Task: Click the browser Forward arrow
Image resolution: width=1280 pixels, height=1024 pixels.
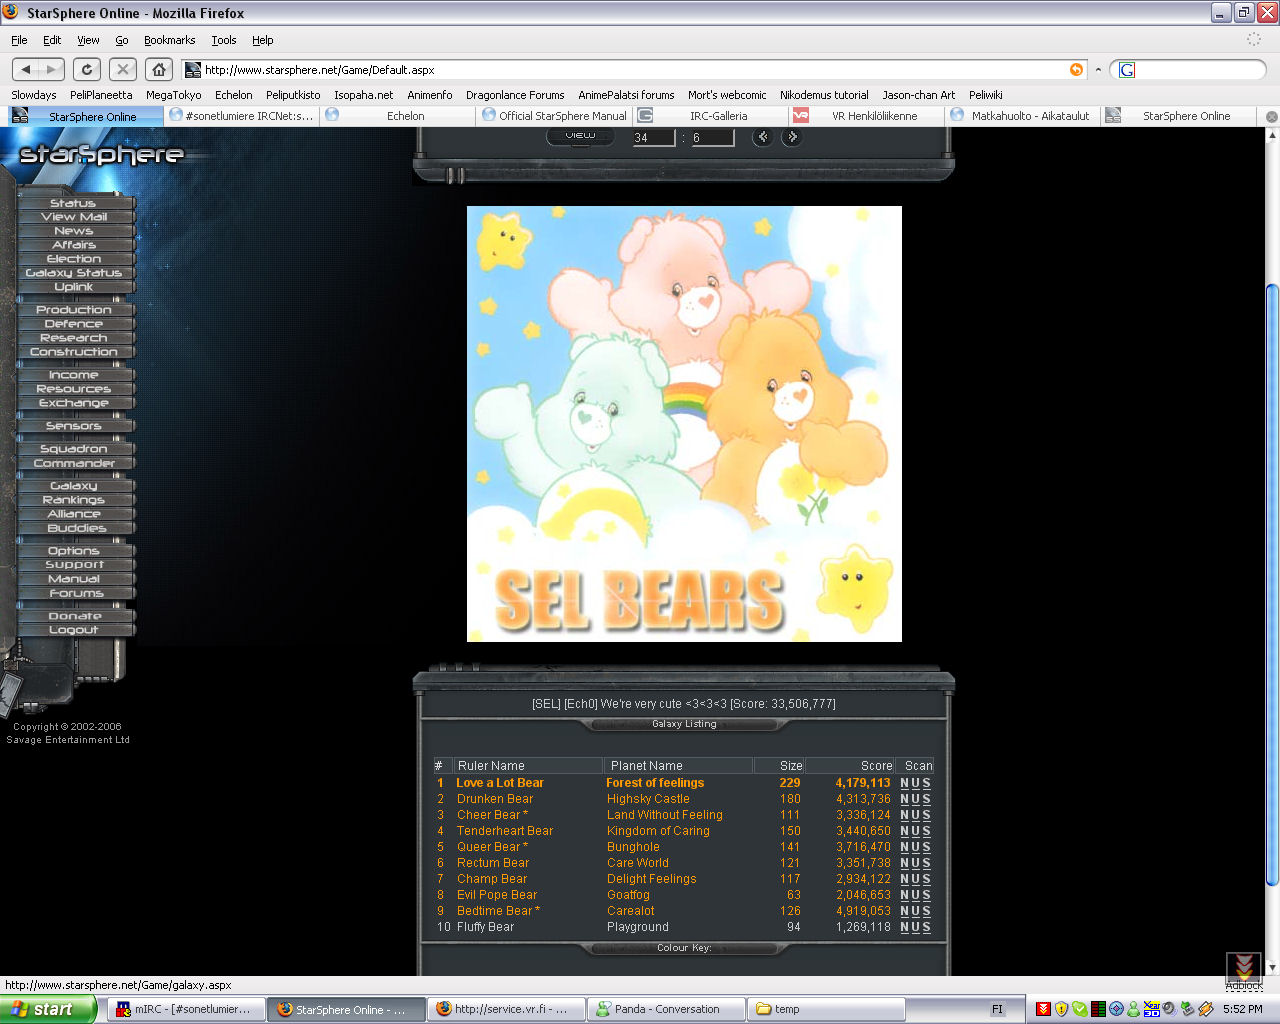Action: 52,69
